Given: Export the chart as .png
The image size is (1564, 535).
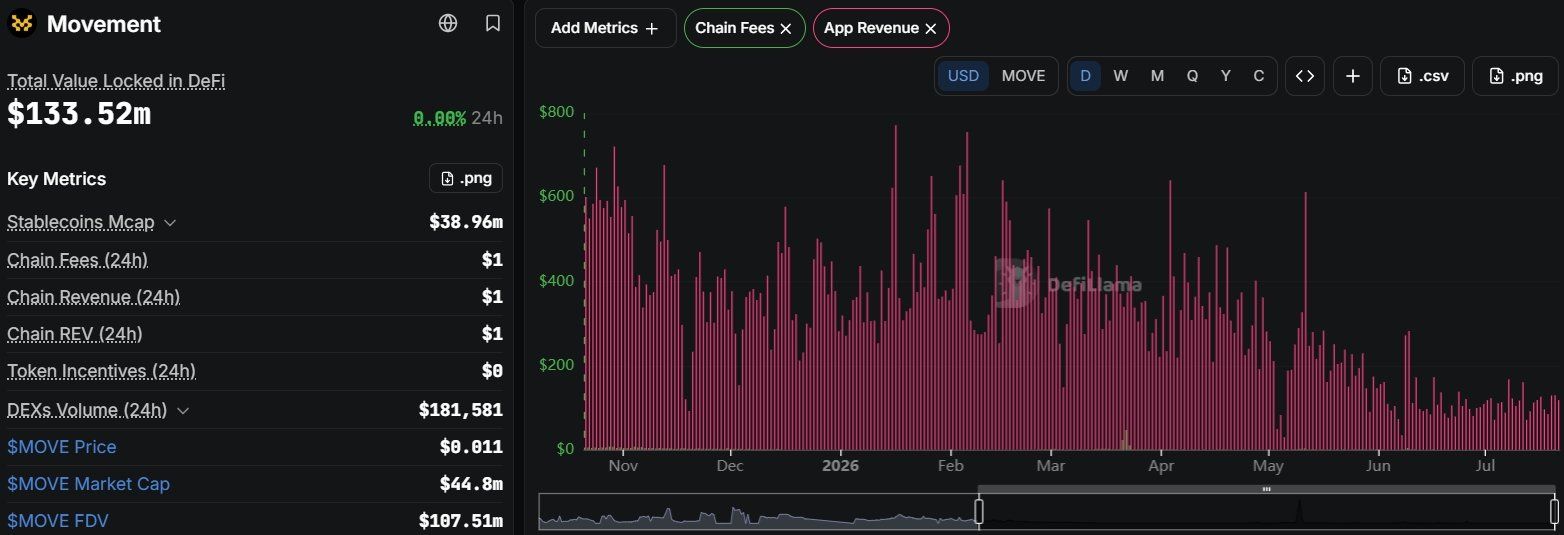Looking at the screenshot, I should tap(1515, 76).
